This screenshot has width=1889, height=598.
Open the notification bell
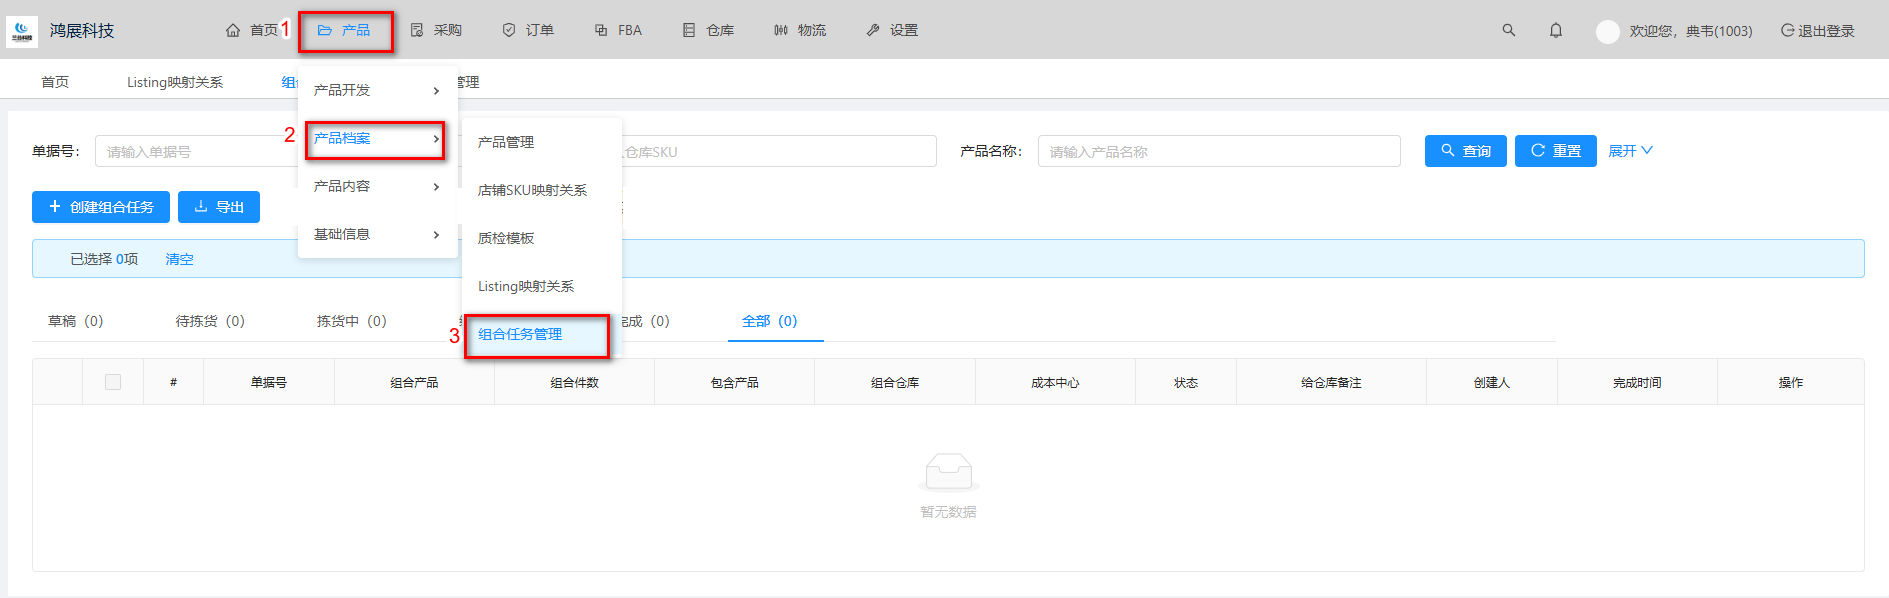coord(1555,30)
